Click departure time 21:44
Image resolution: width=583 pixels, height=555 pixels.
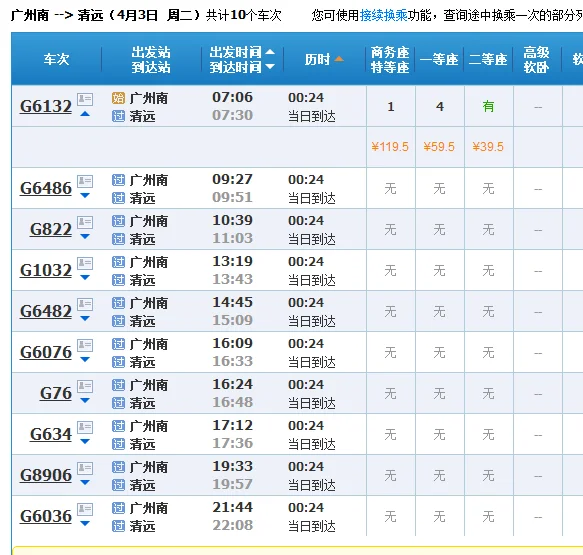tap(232, 507)
